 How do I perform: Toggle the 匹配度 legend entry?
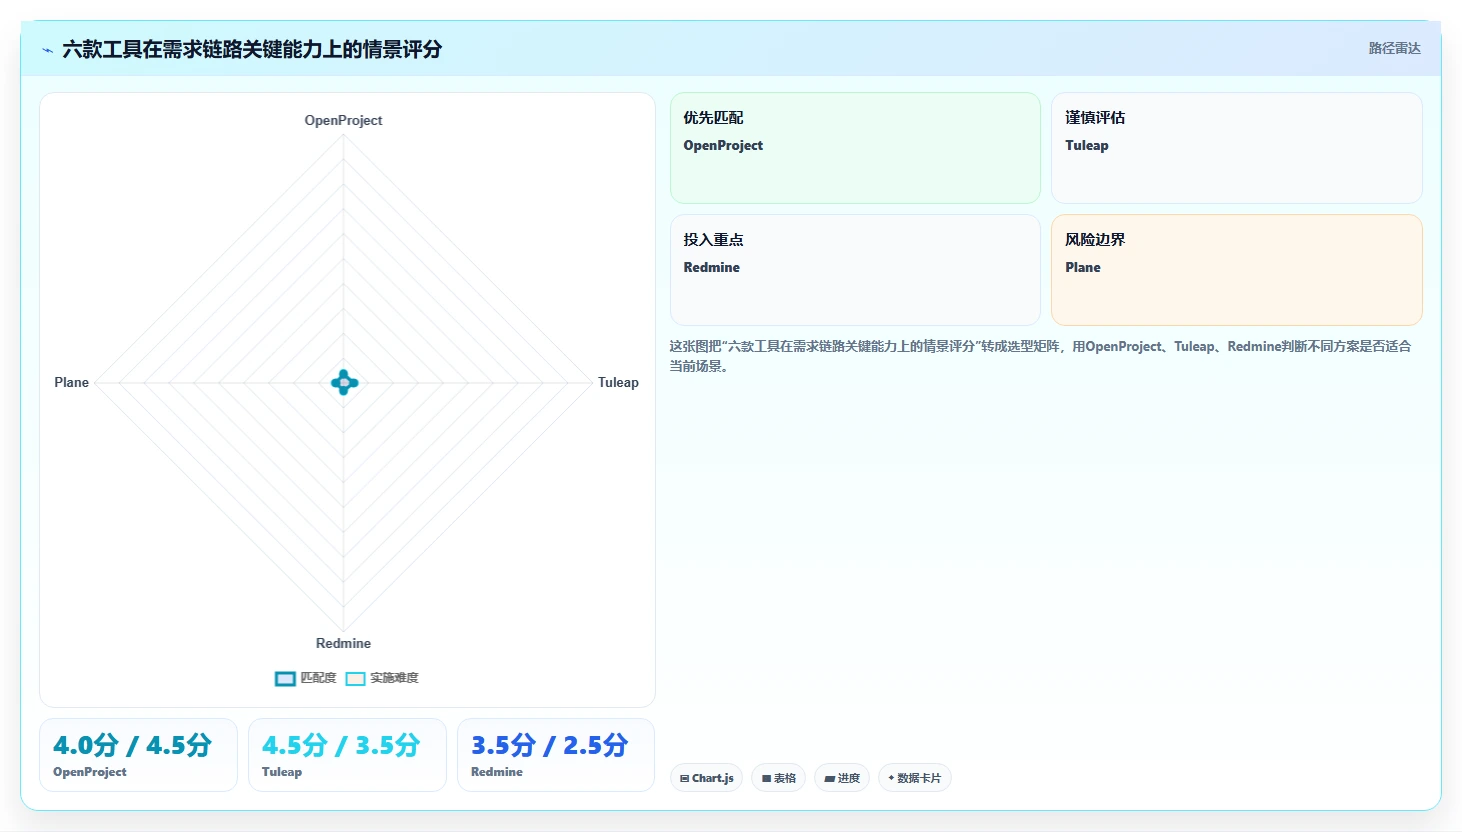[306, 678]
